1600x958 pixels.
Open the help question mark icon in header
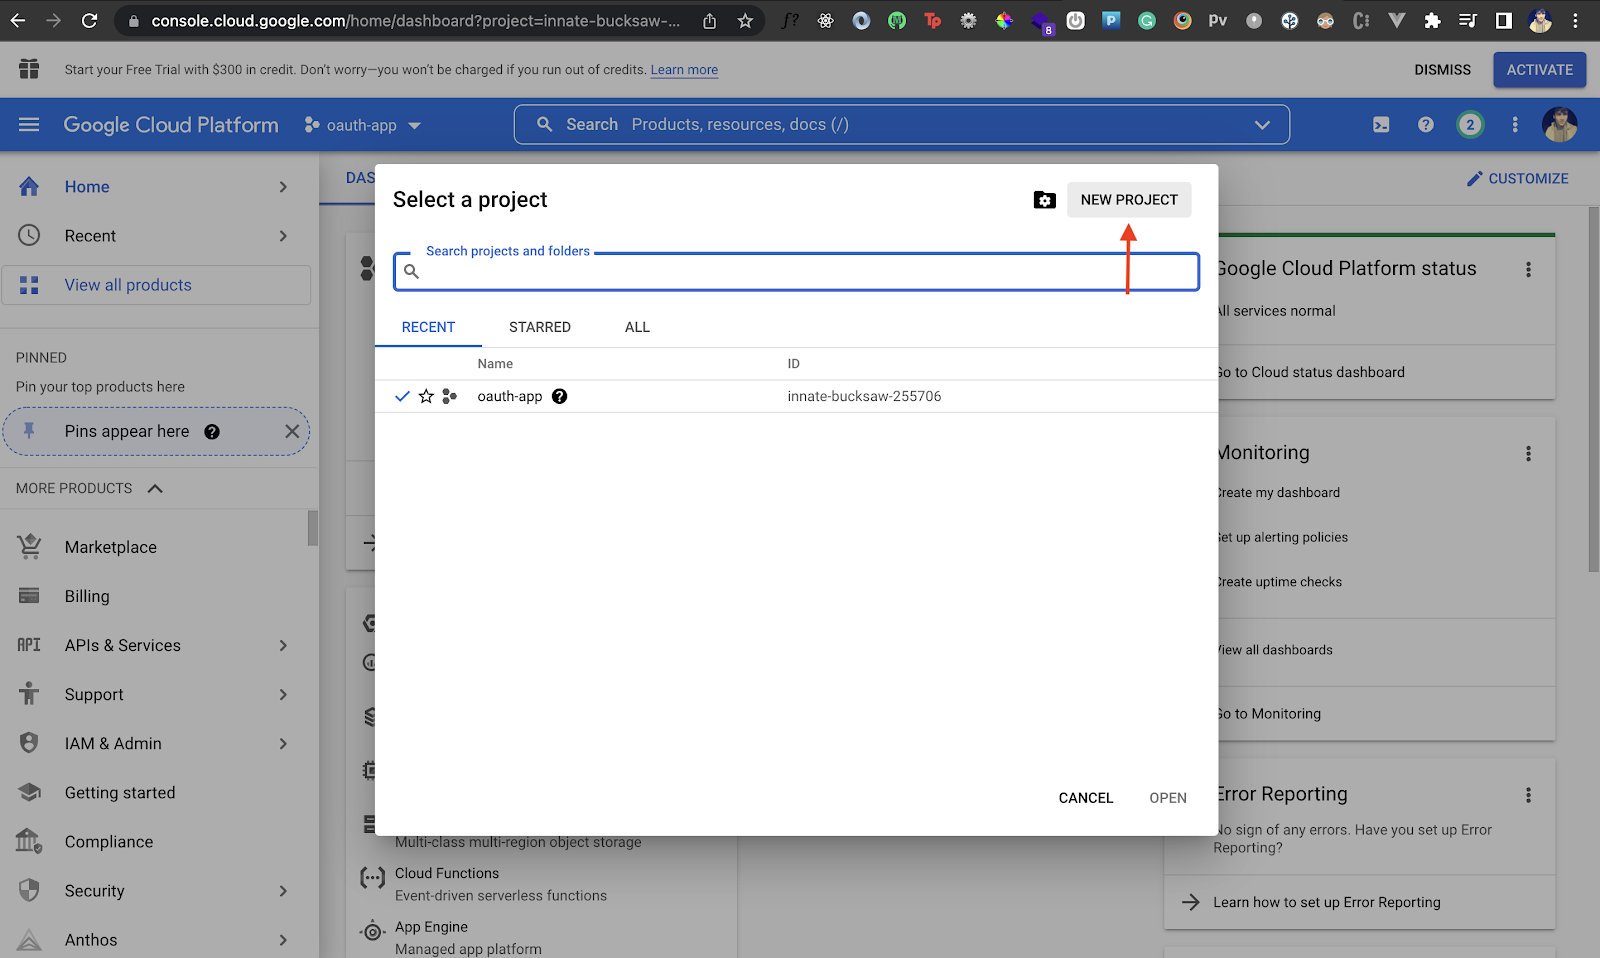pyautogui.click(x=1426, y=125)
